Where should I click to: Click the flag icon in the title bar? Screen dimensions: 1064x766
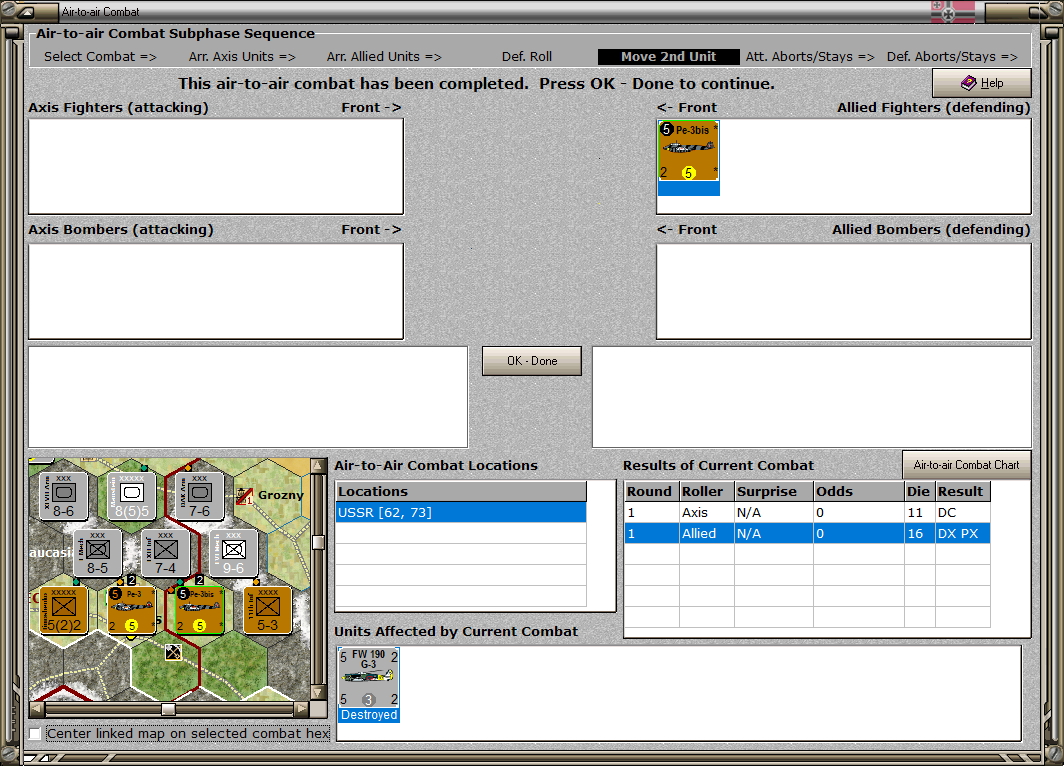pyautogui.click(x=952, y=12)
